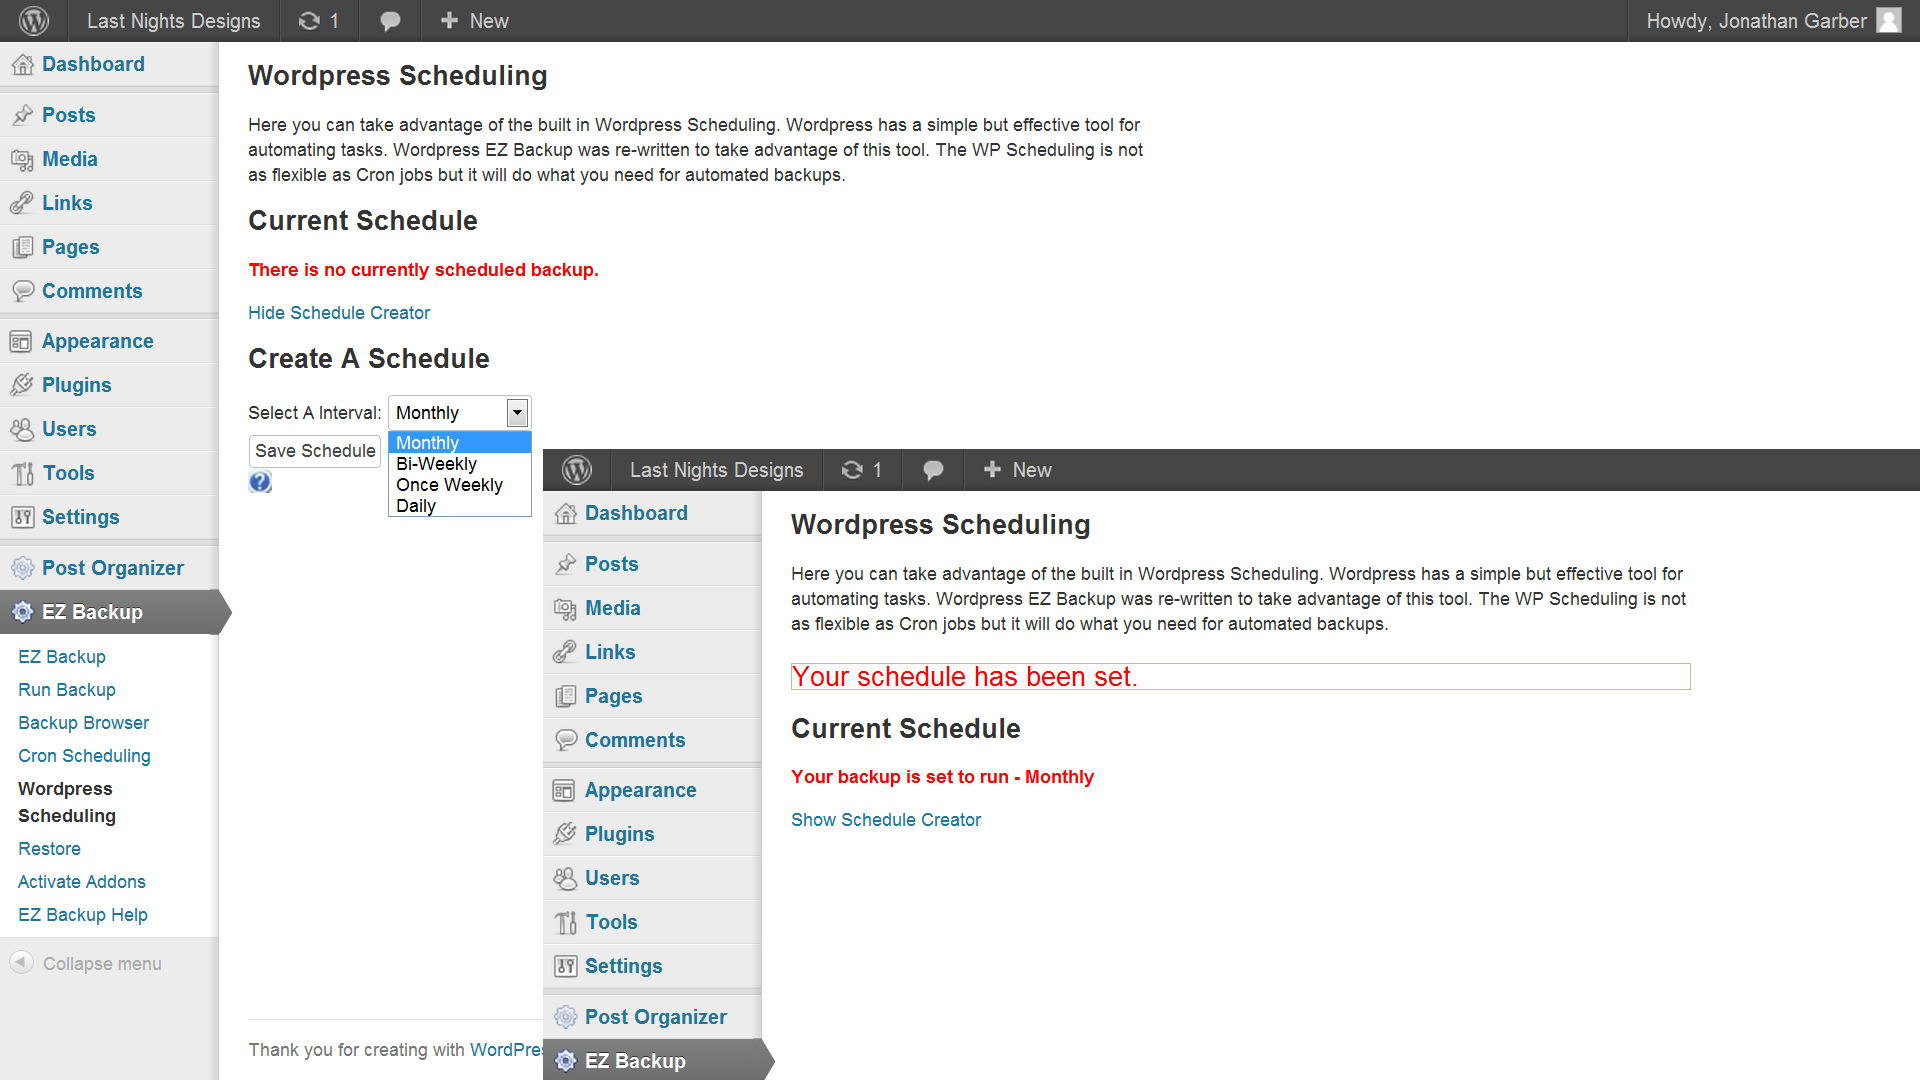Viewport: 1920px width, 1080px height.
Task: Click the Tools icon in second screenshot's sidebar
Action: [x=566, y=922]
